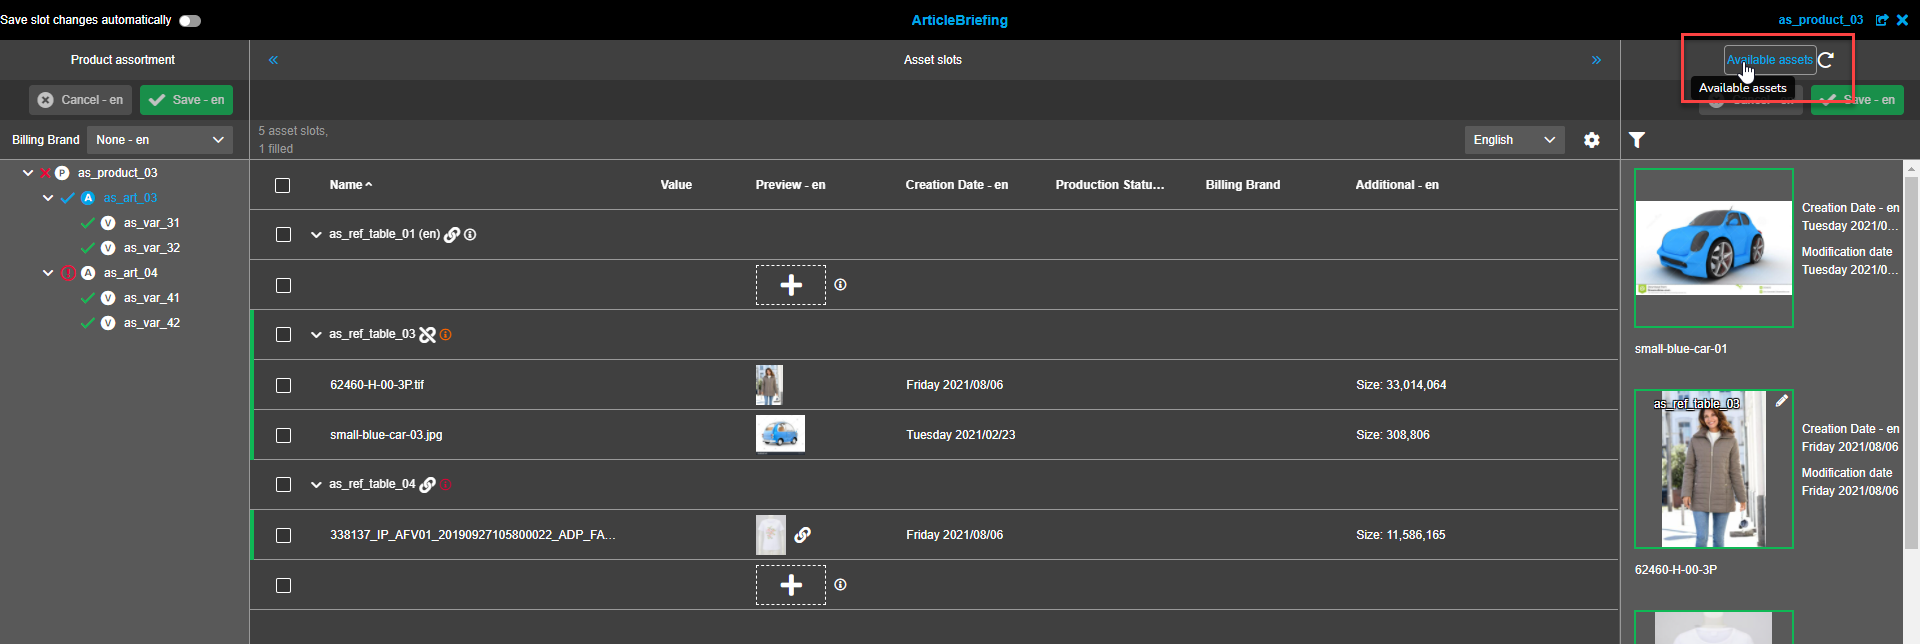Click the edit pencil on 62460-H-00-3P thumbnail
The image size is (1920, 644).
1781,401
